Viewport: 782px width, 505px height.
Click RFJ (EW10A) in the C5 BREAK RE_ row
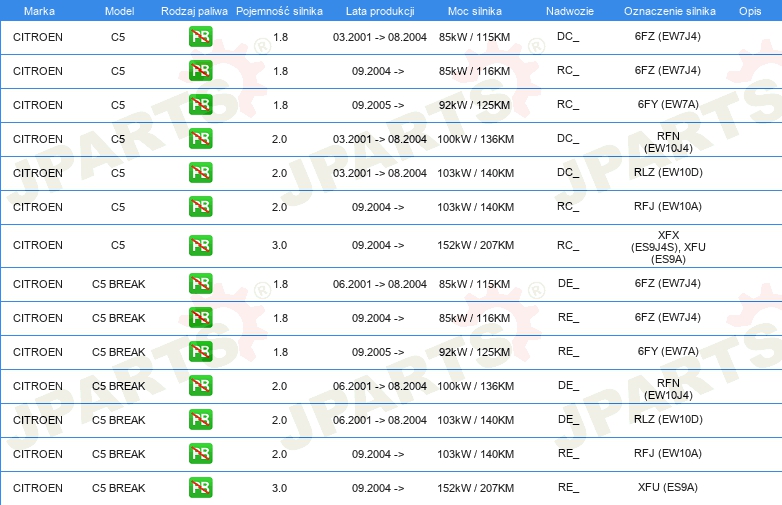click(x=668, y=453)
